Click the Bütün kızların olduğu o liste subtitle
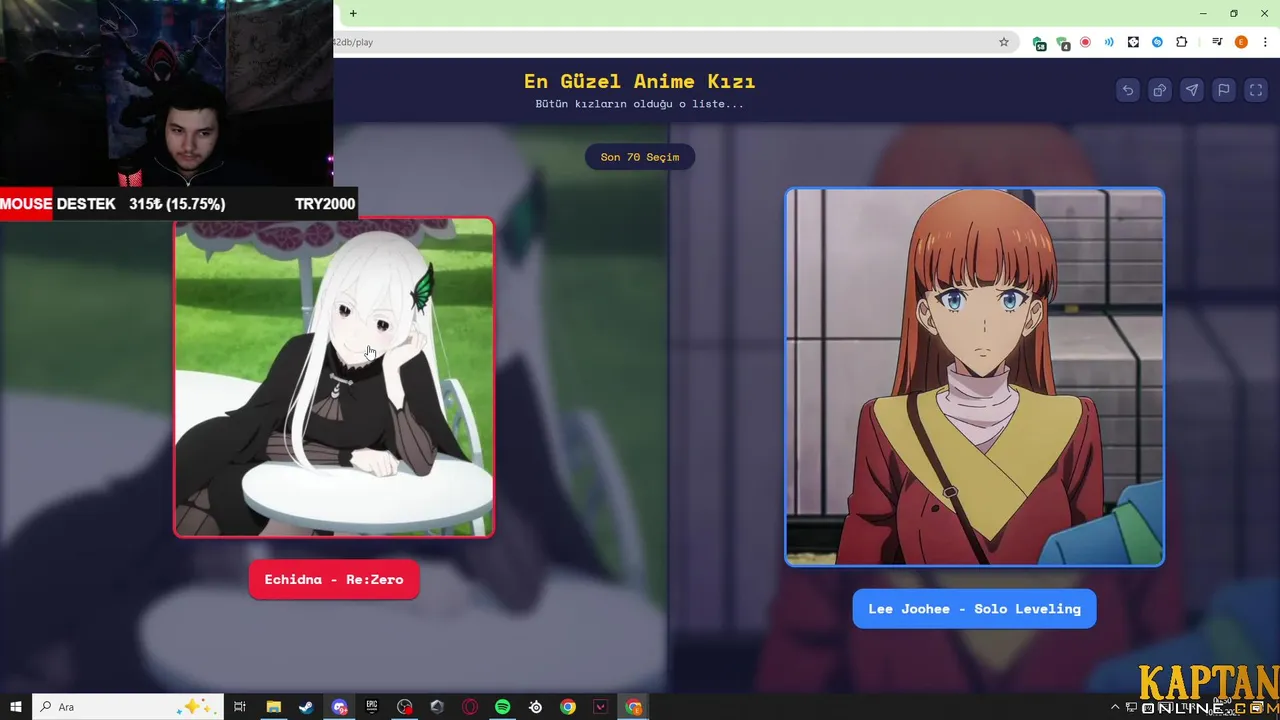This screenshot has height=720, width=1280. (639, 104)
